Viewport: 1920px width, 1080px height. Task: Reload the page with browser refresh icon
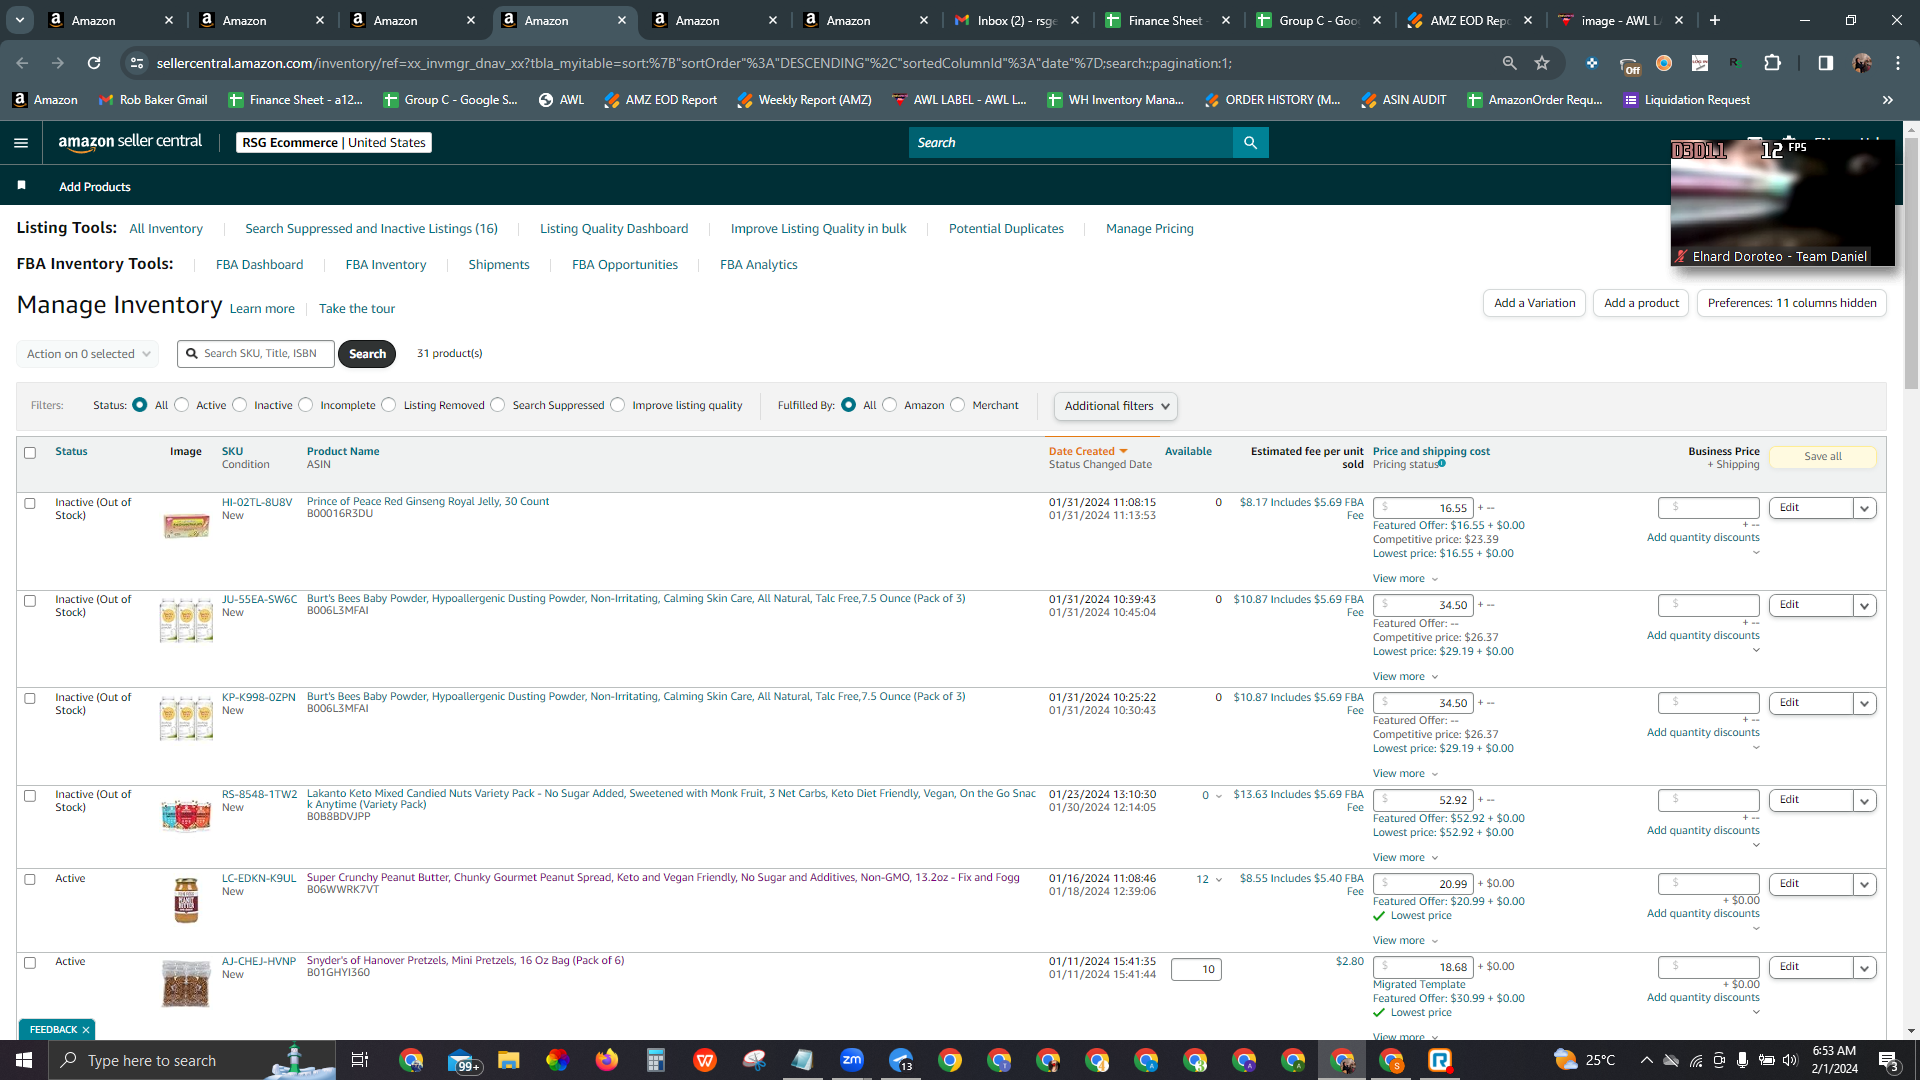click(94, 63)
